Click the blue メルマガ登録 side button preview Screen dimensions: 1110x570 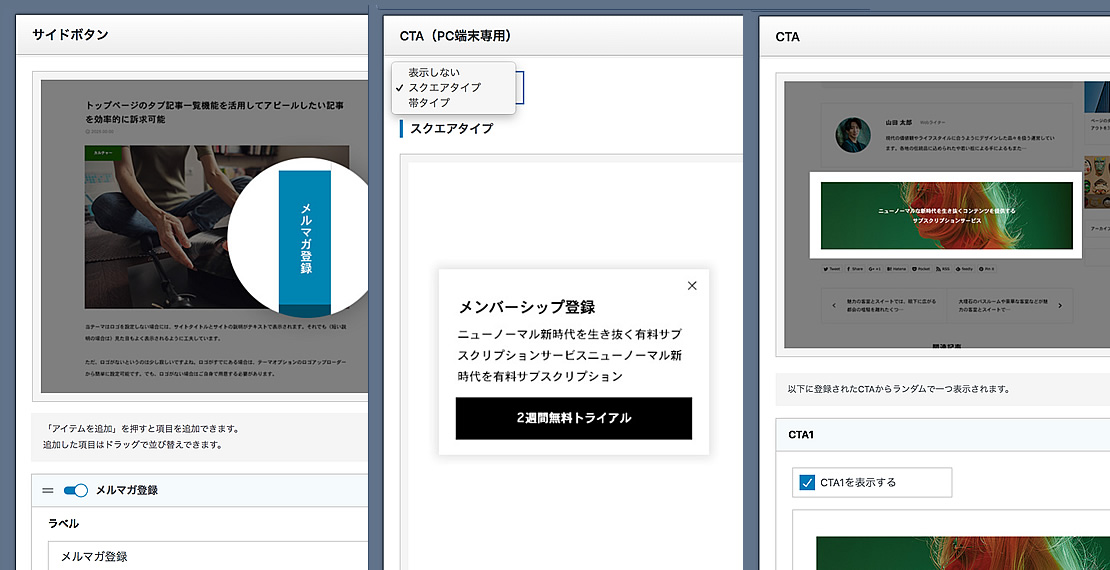pos(305,237)
